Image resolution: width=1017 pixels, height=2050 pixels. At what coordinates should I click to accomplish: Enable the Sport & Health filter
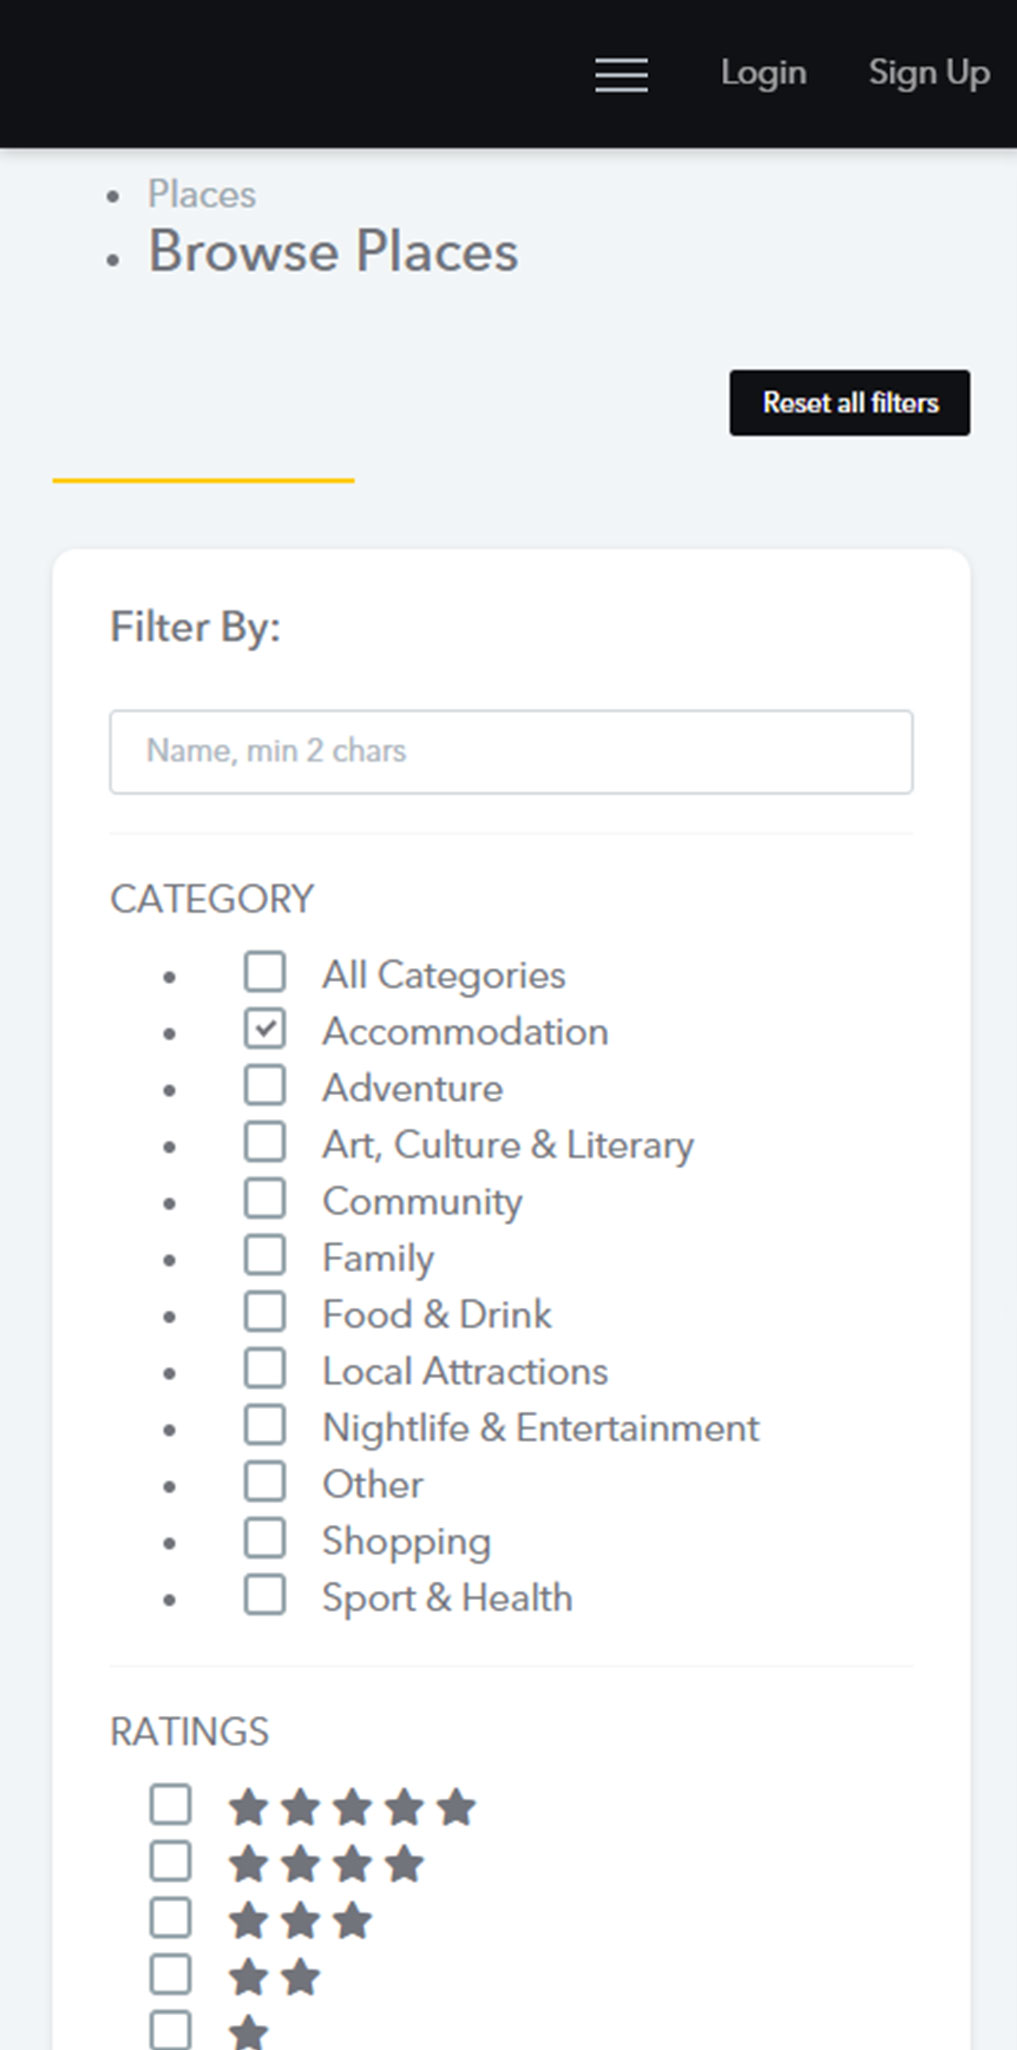[x=265, y=1595]
